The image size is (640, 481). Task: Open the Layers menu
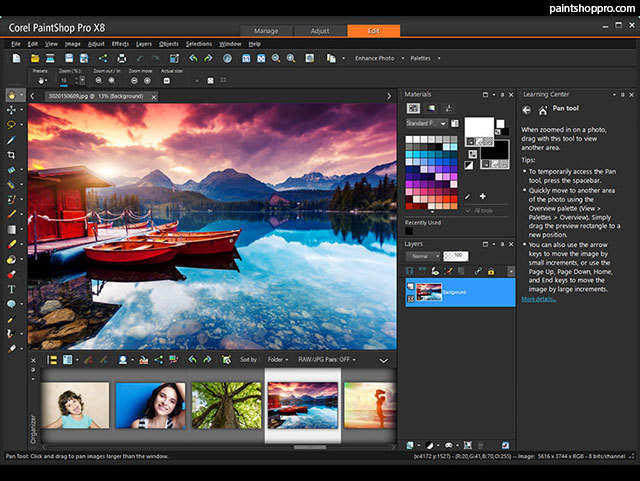tap(144, 44)
